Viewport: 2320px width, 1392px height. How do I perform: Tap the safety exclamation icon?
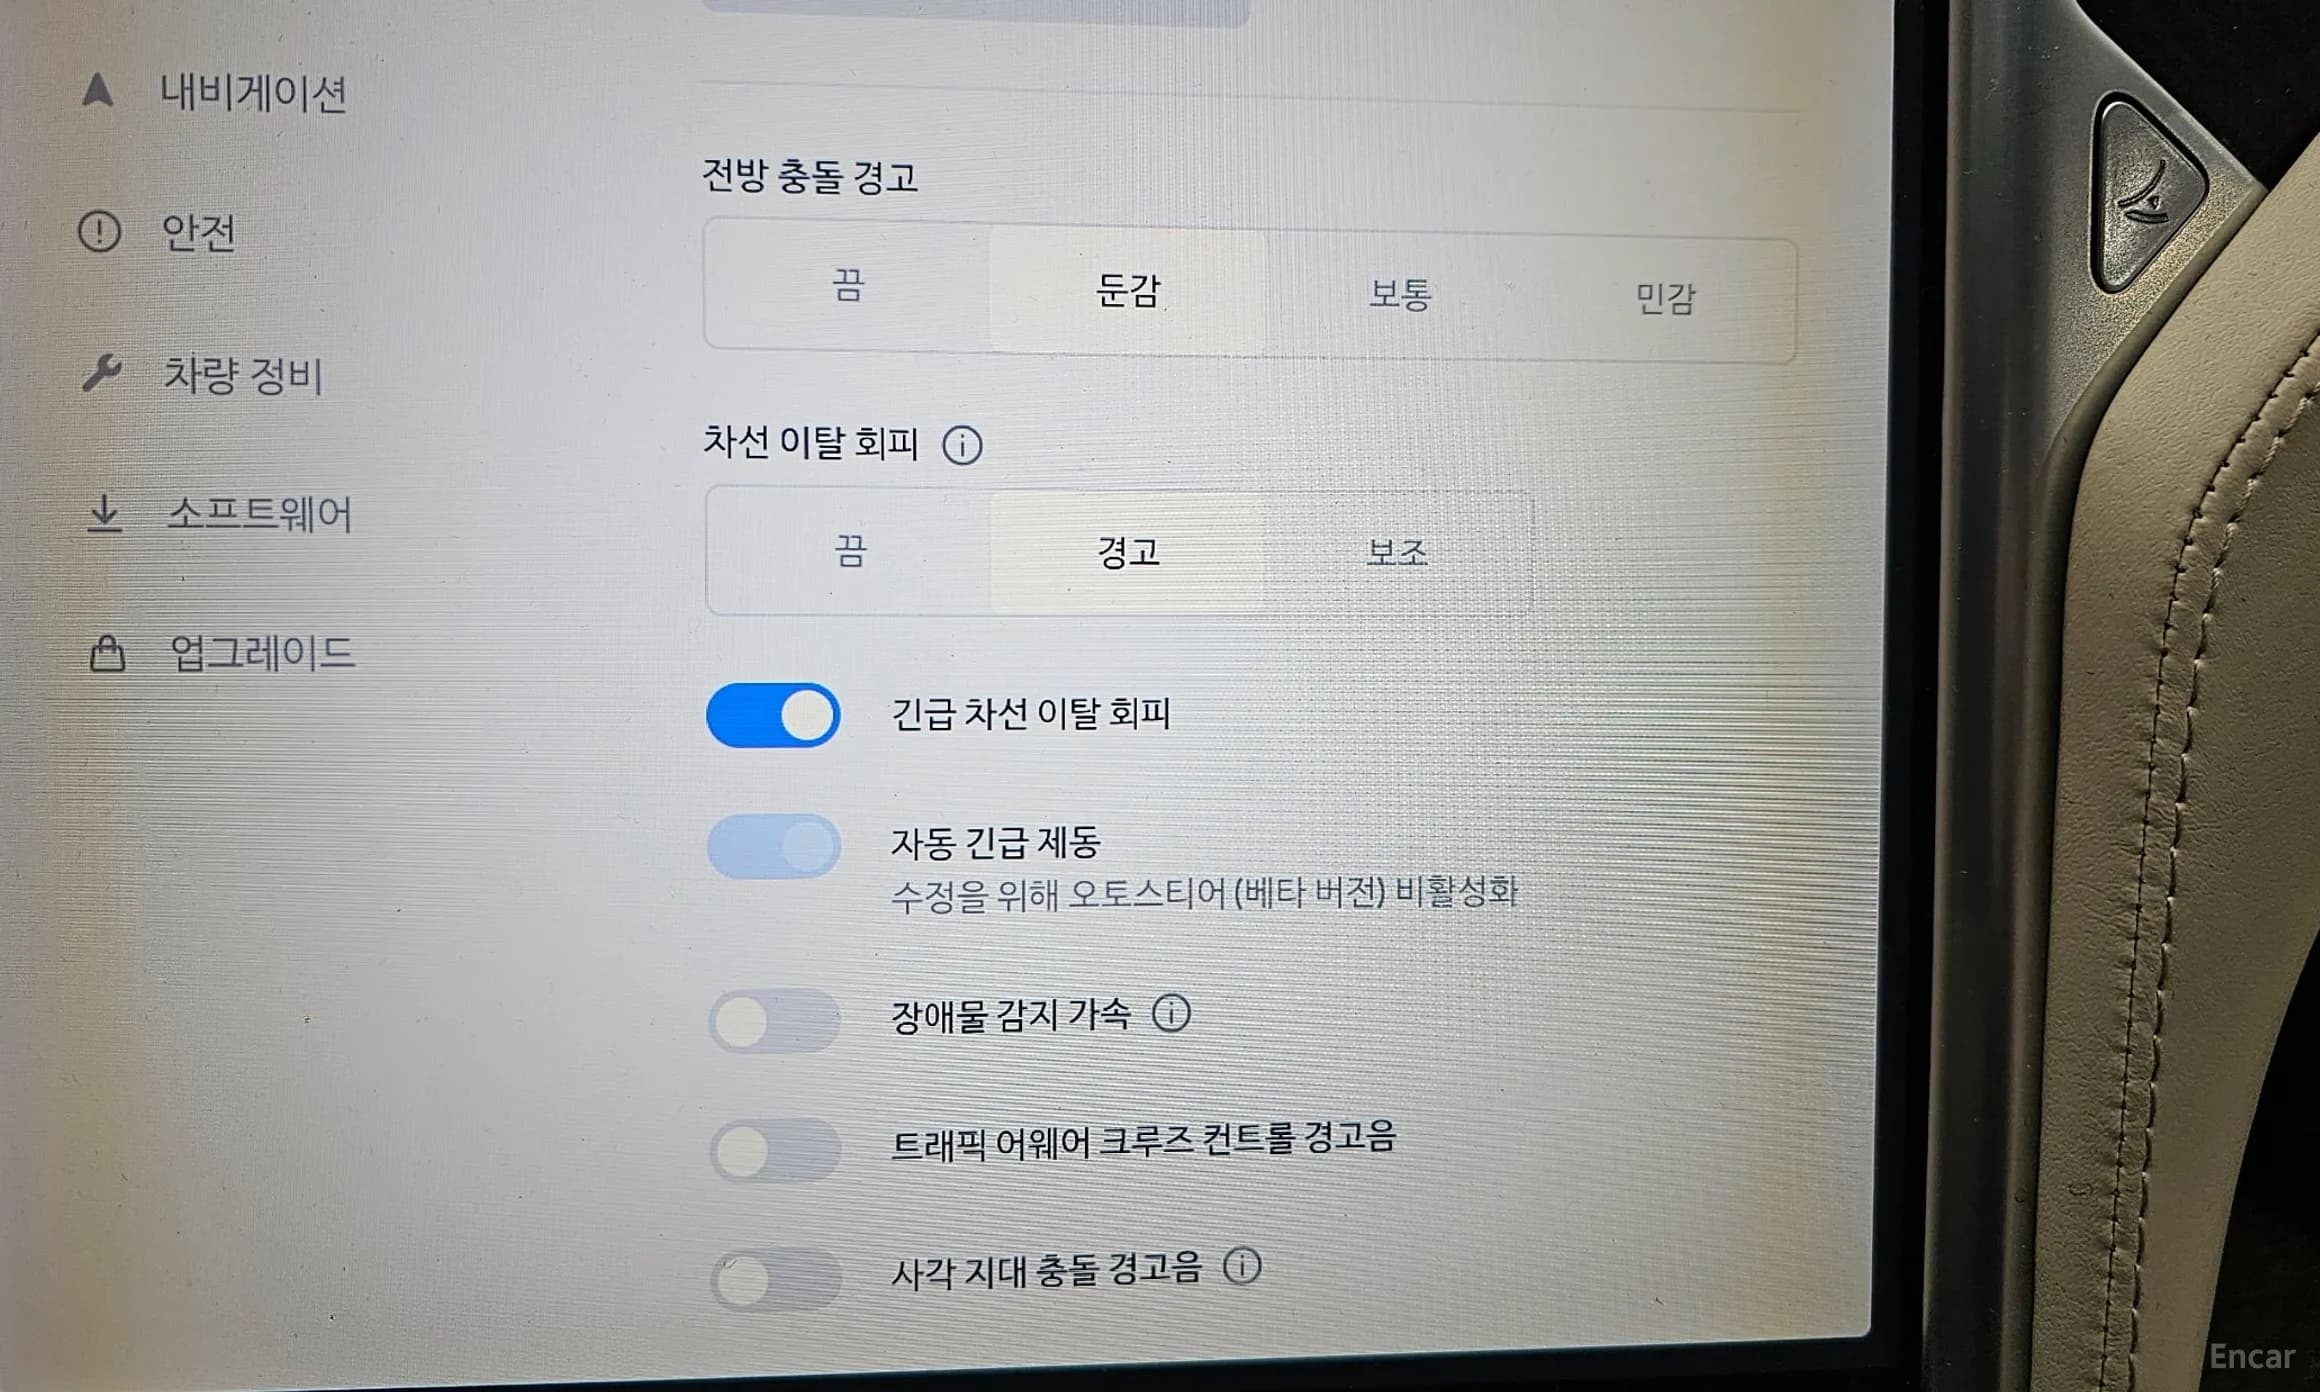pyautogui.click(x=99, y=232)
